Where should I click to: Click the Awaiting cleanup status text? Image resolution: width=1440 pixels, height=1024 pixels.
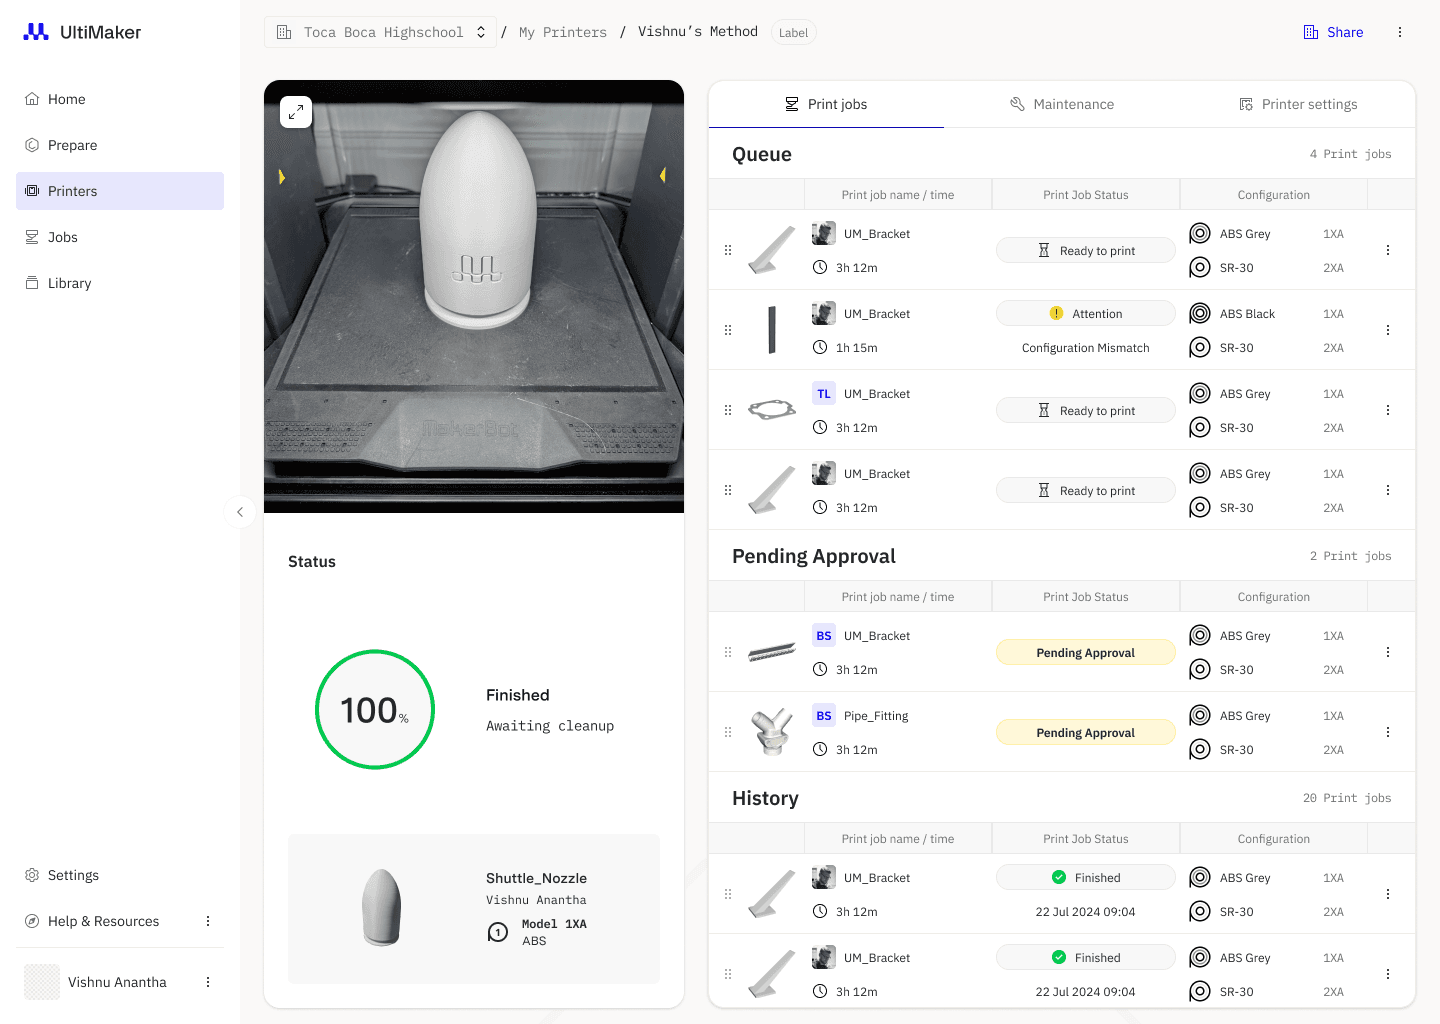pyautogui.click(x=550, y=726)
